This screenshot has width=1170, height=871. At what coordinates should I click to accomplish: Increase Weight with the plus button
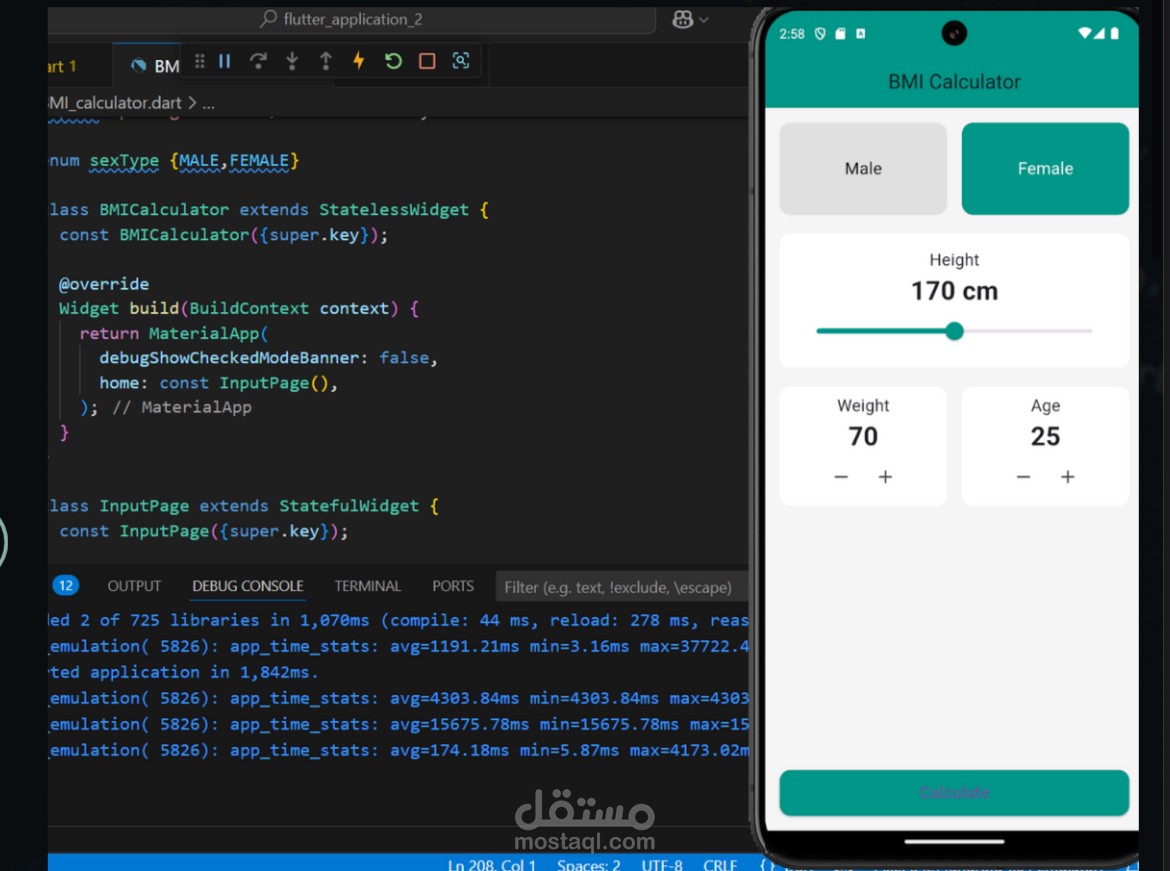pos(885,477)
